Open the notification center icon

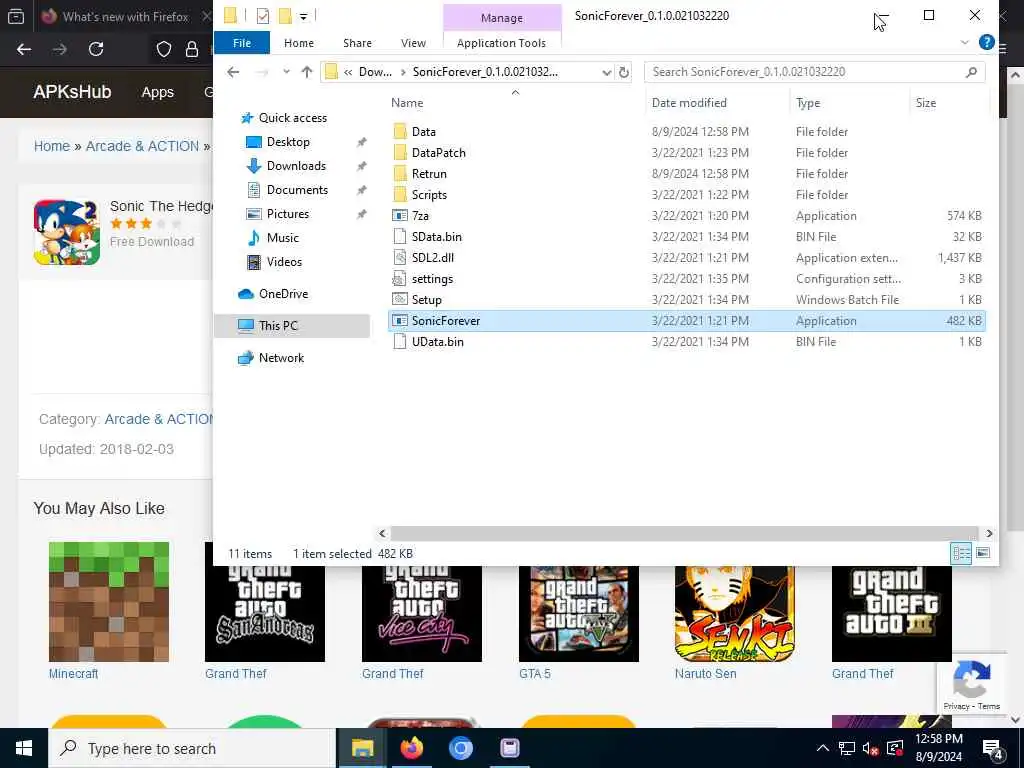coord(993,748)
